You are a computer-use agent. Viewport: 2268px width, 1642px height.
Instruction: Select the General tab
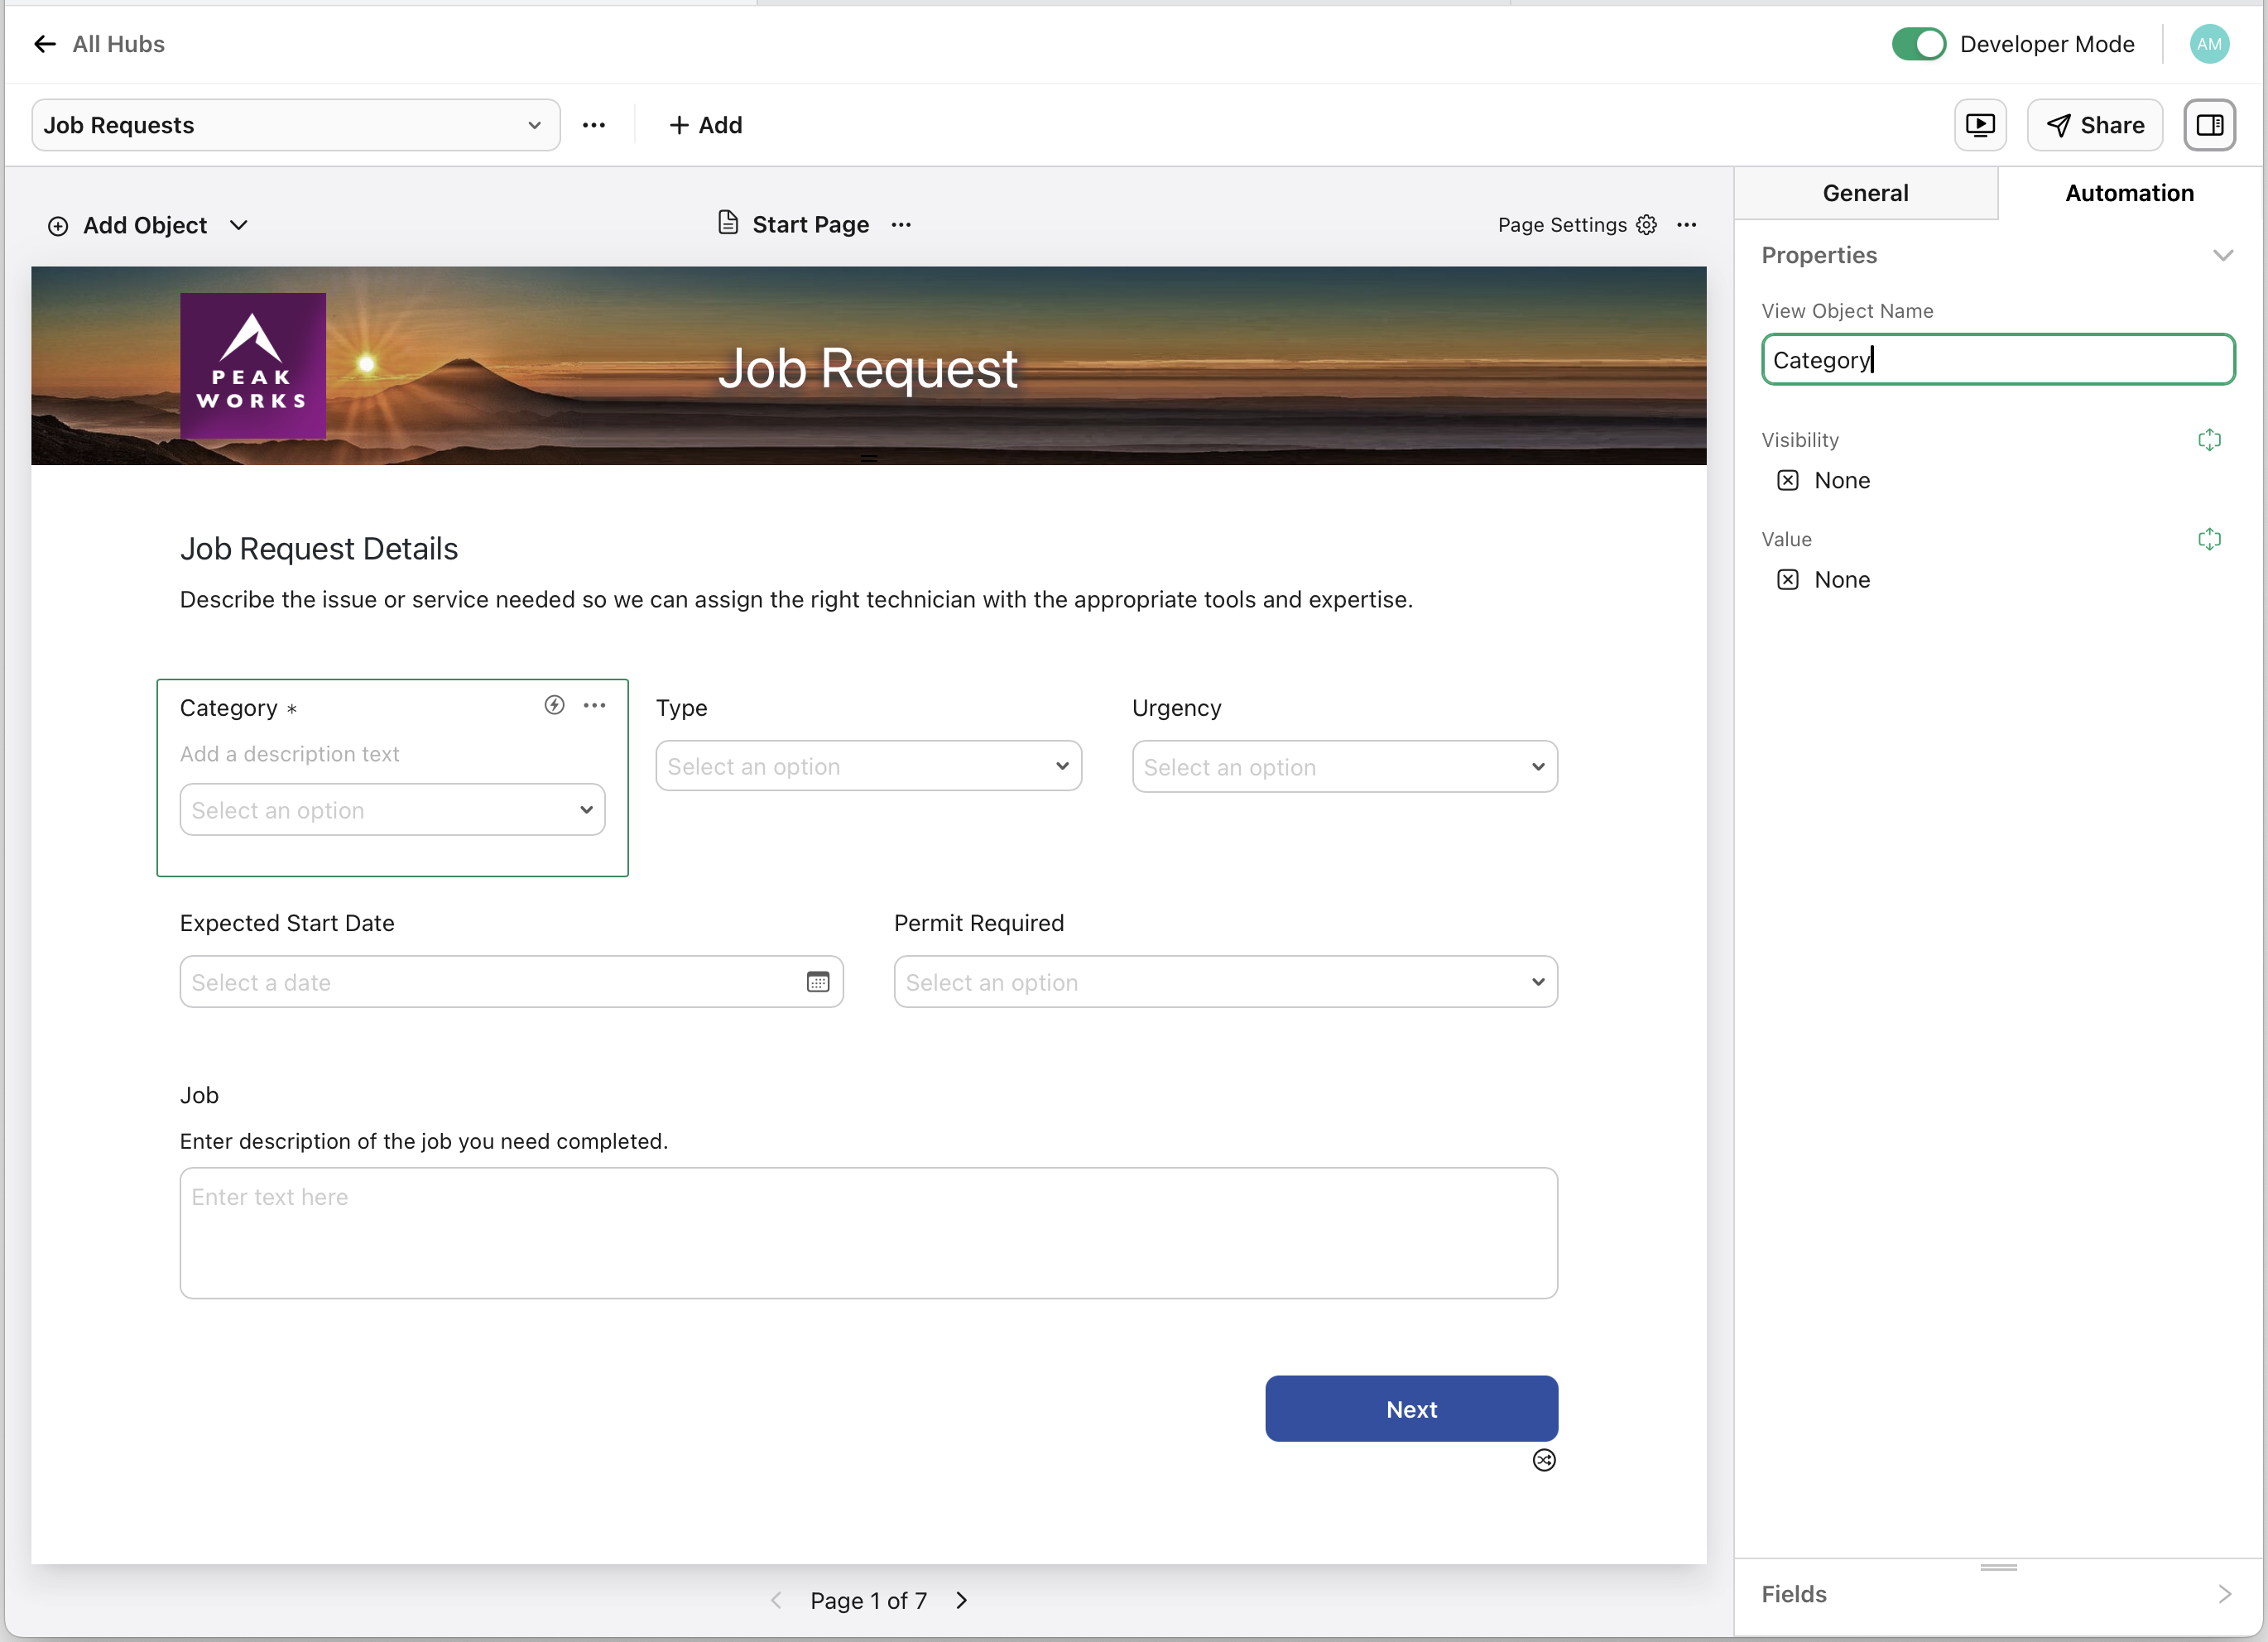1865,192
